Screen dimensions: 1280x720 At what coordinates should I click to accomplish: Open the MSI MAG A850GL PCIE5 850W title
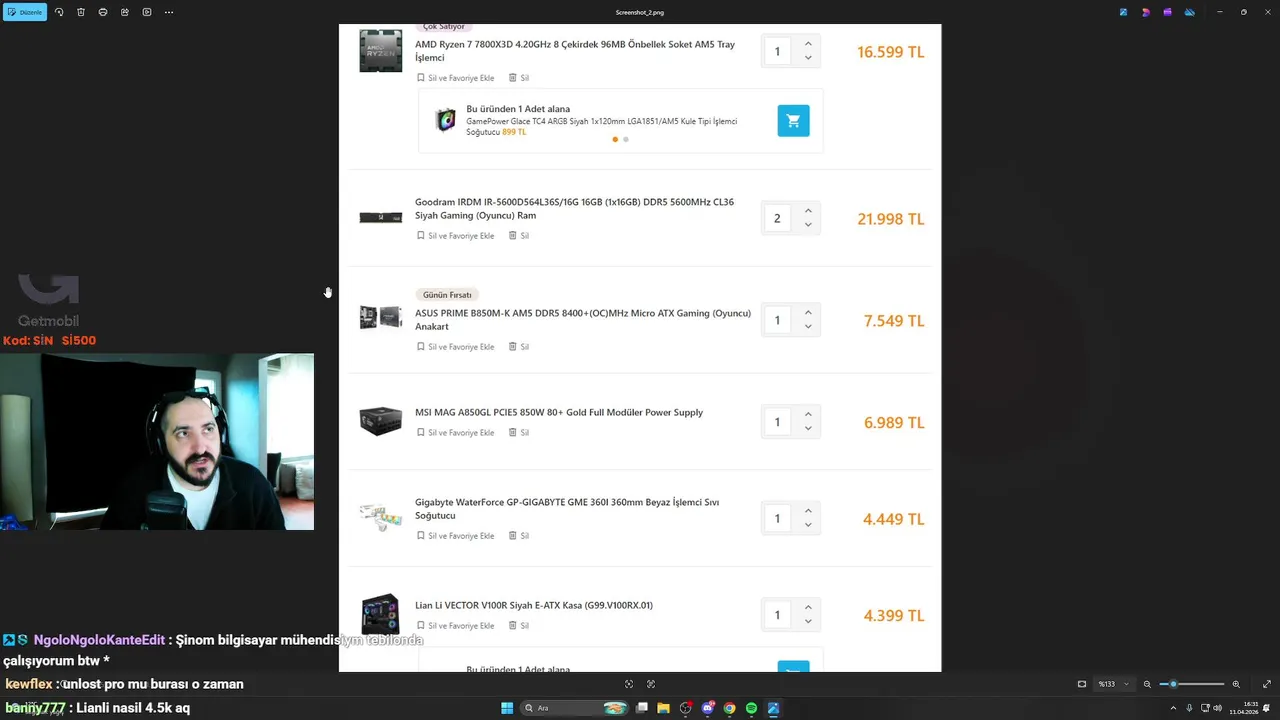tap(559, 412)
